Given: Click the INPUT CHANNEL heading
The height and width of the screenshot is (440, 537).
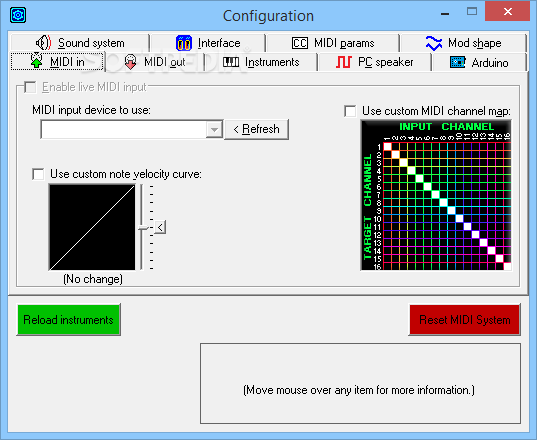Looking at the screenshot, I should coord(447,126).
